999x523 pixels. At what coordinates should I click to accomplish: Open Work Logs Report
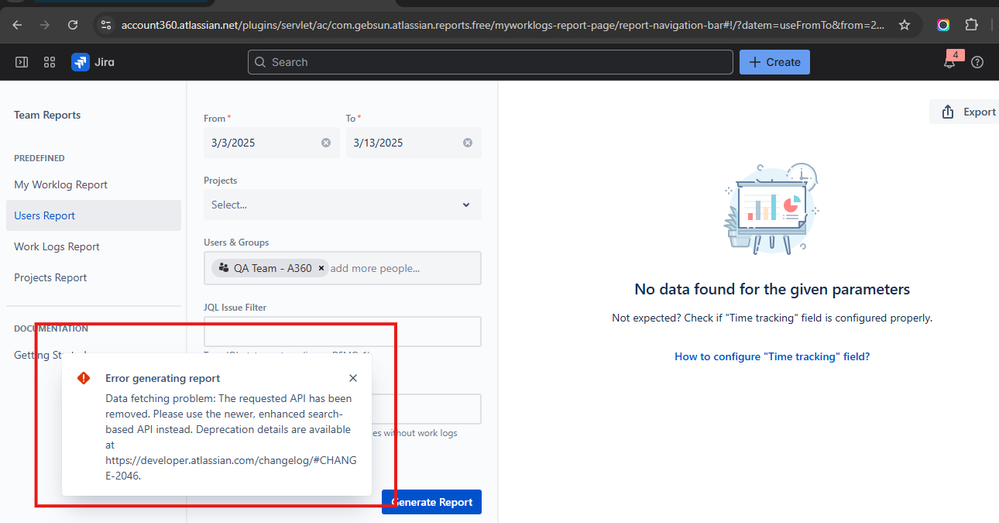57,247
